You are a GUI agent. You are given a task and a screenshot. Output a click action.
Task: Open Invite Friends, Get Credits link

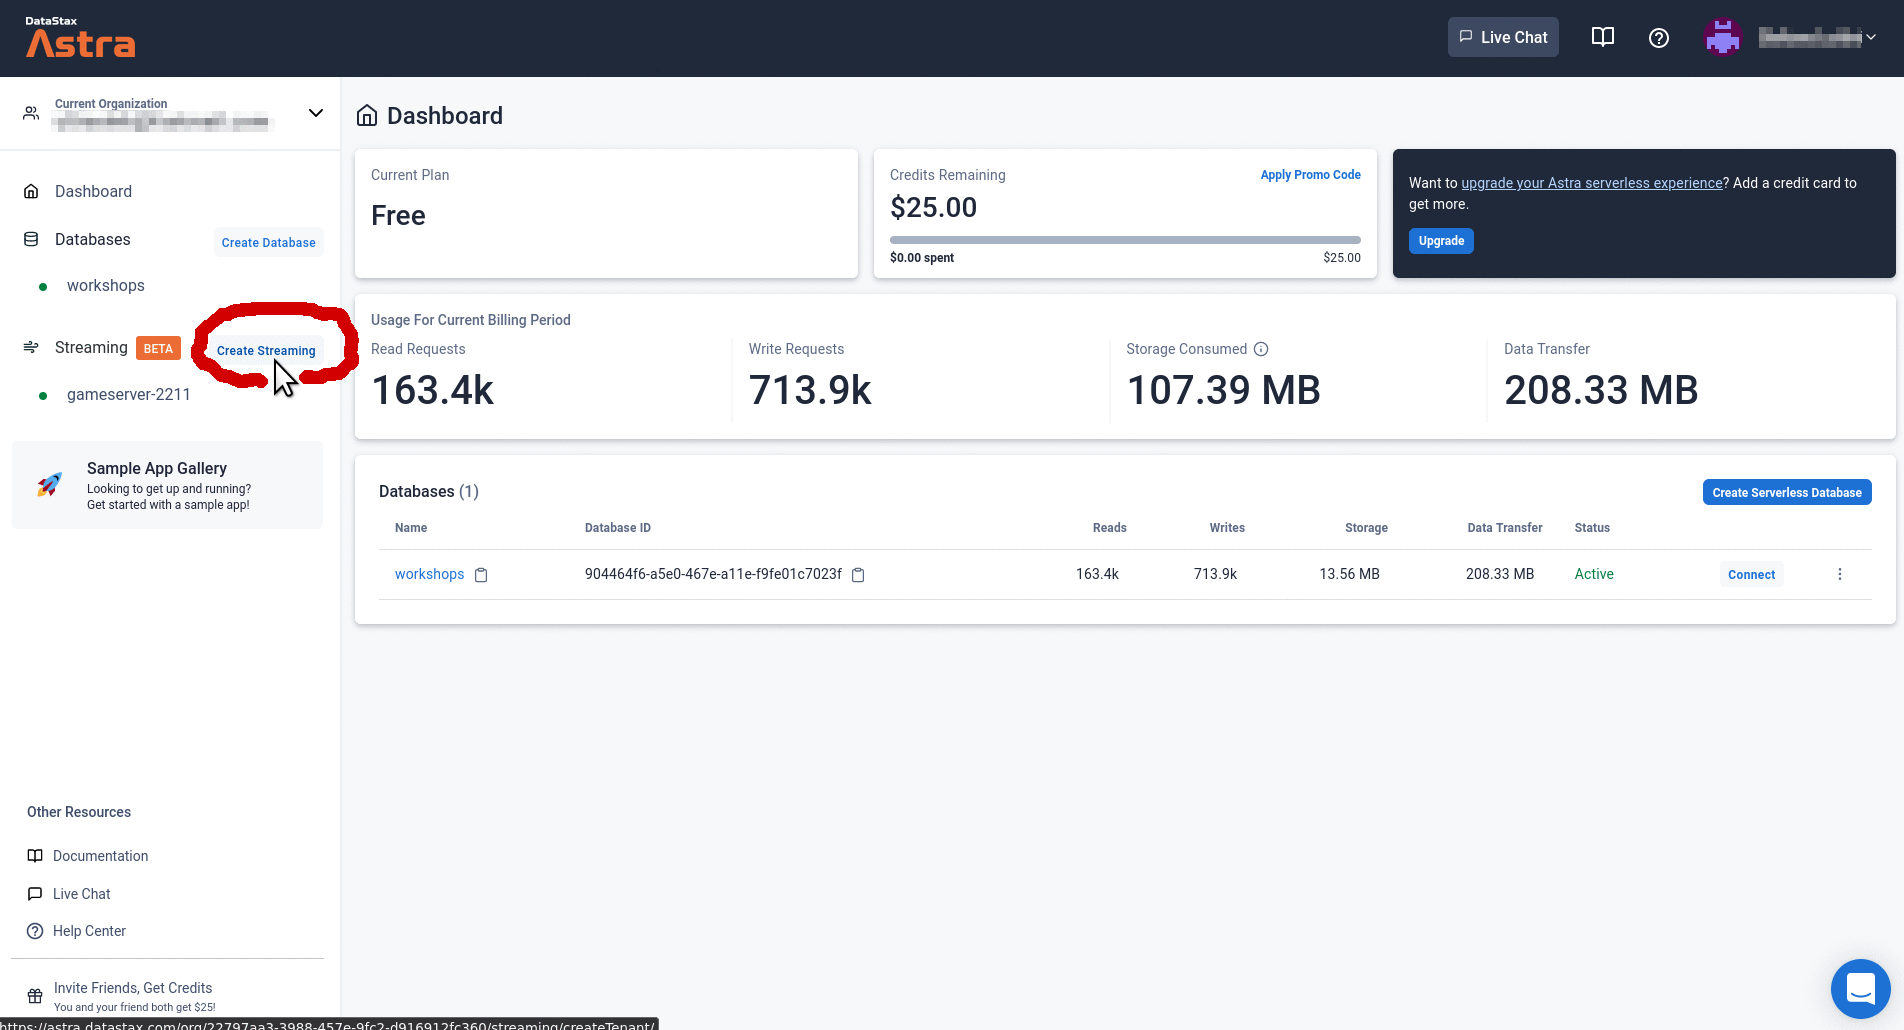(x=133, y=988)
